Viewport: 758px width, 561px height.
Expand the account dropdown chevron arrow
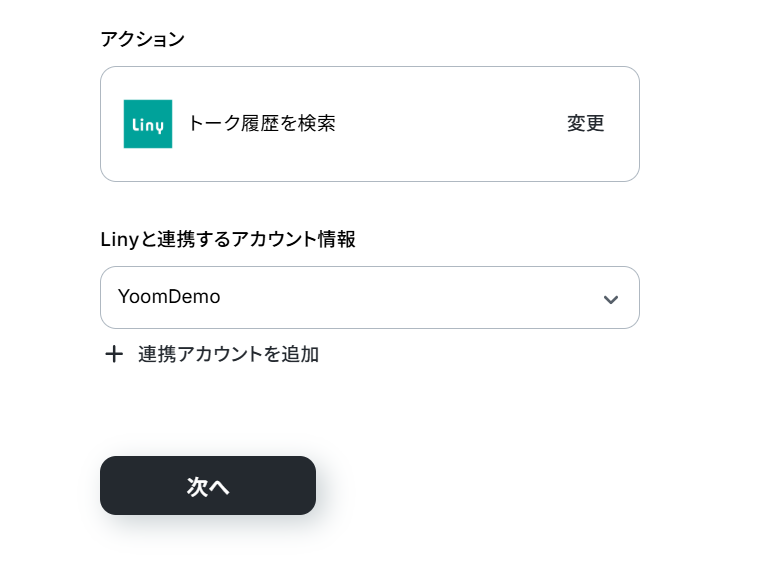tap(611, 299)
